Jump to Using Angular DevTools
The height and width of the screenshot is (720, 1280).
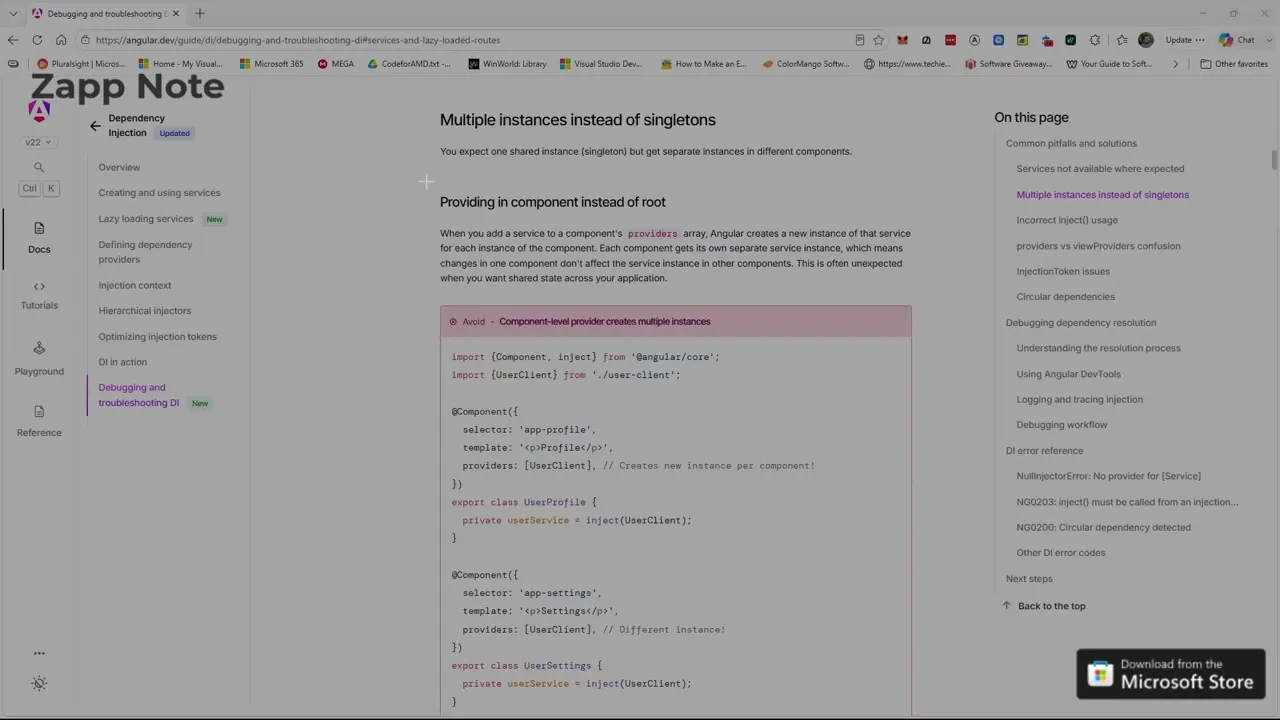coord(1068,374)
